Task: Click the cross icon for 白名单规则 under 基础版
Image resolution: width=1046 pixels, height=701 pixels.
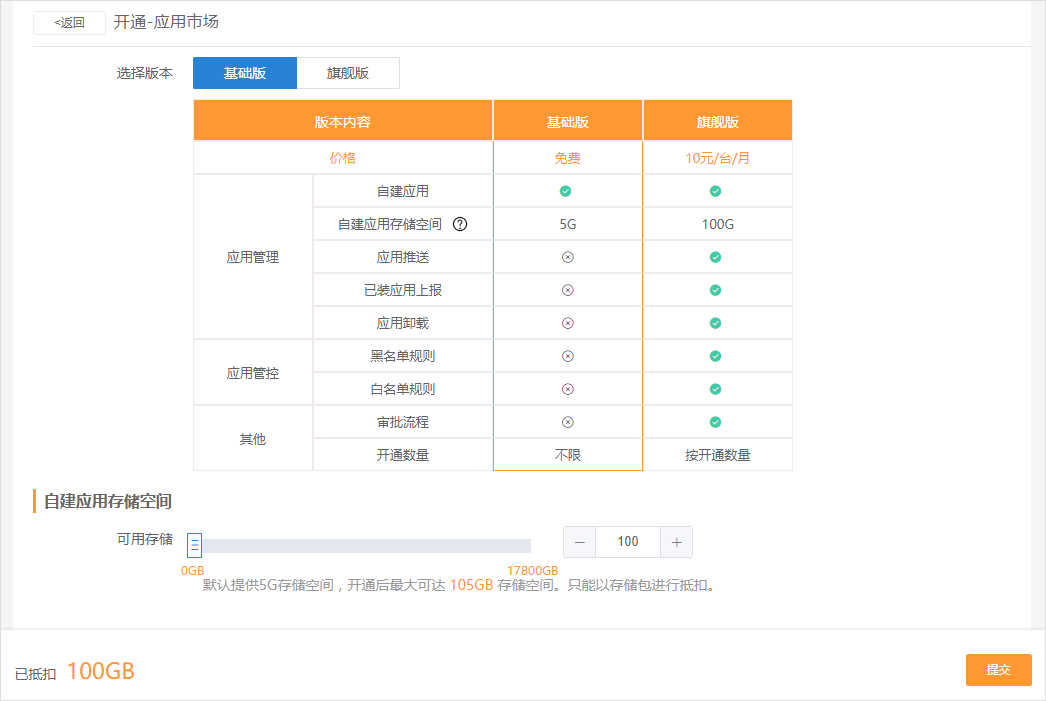Action: [x=567, y=389]
